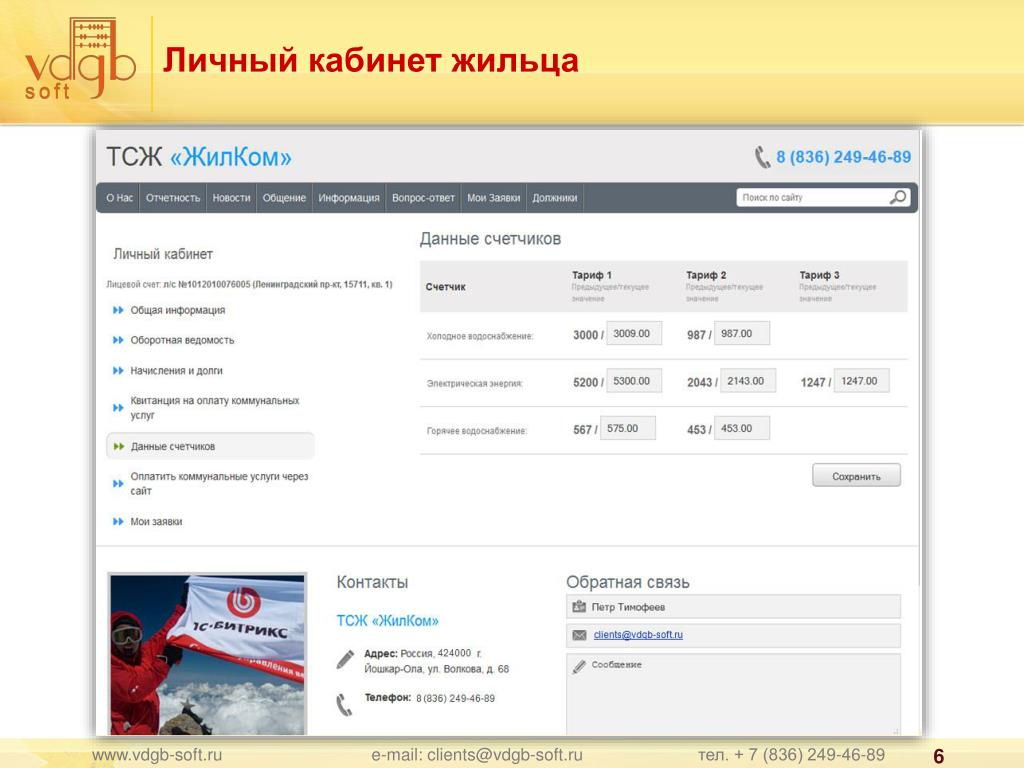The height and width of the screenshot is (768, 1024).
Task: Click the Сообщение message text area
Action: 733,695
